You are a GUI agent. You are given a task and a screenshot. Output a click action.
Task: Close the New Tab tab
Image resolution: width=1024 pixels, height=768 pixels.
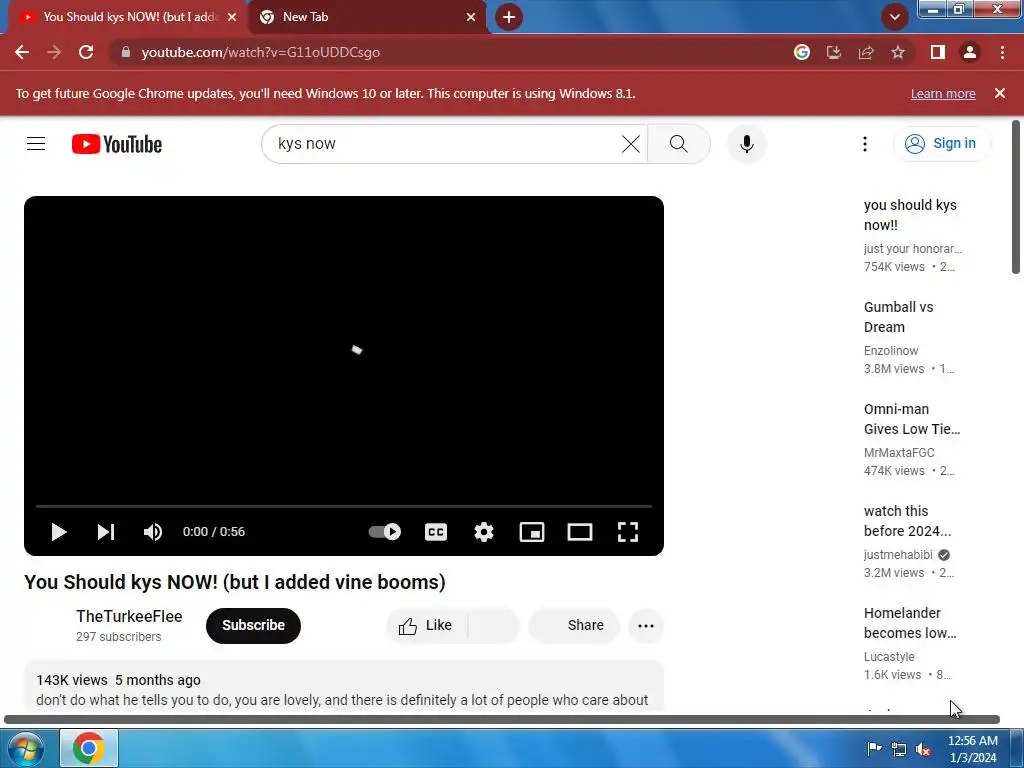tap(471, 17)
